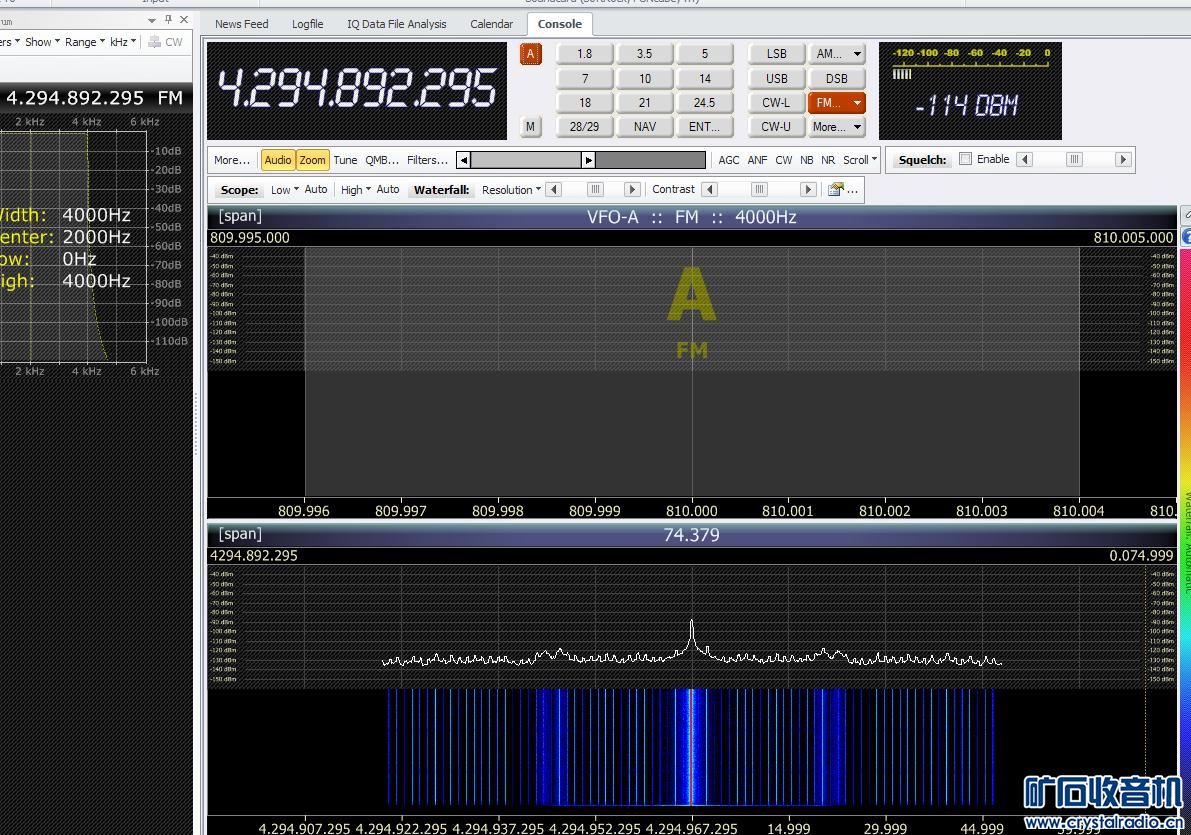Select the Console tab
This screenshot has width=1191, height=835.
[560, 24]
